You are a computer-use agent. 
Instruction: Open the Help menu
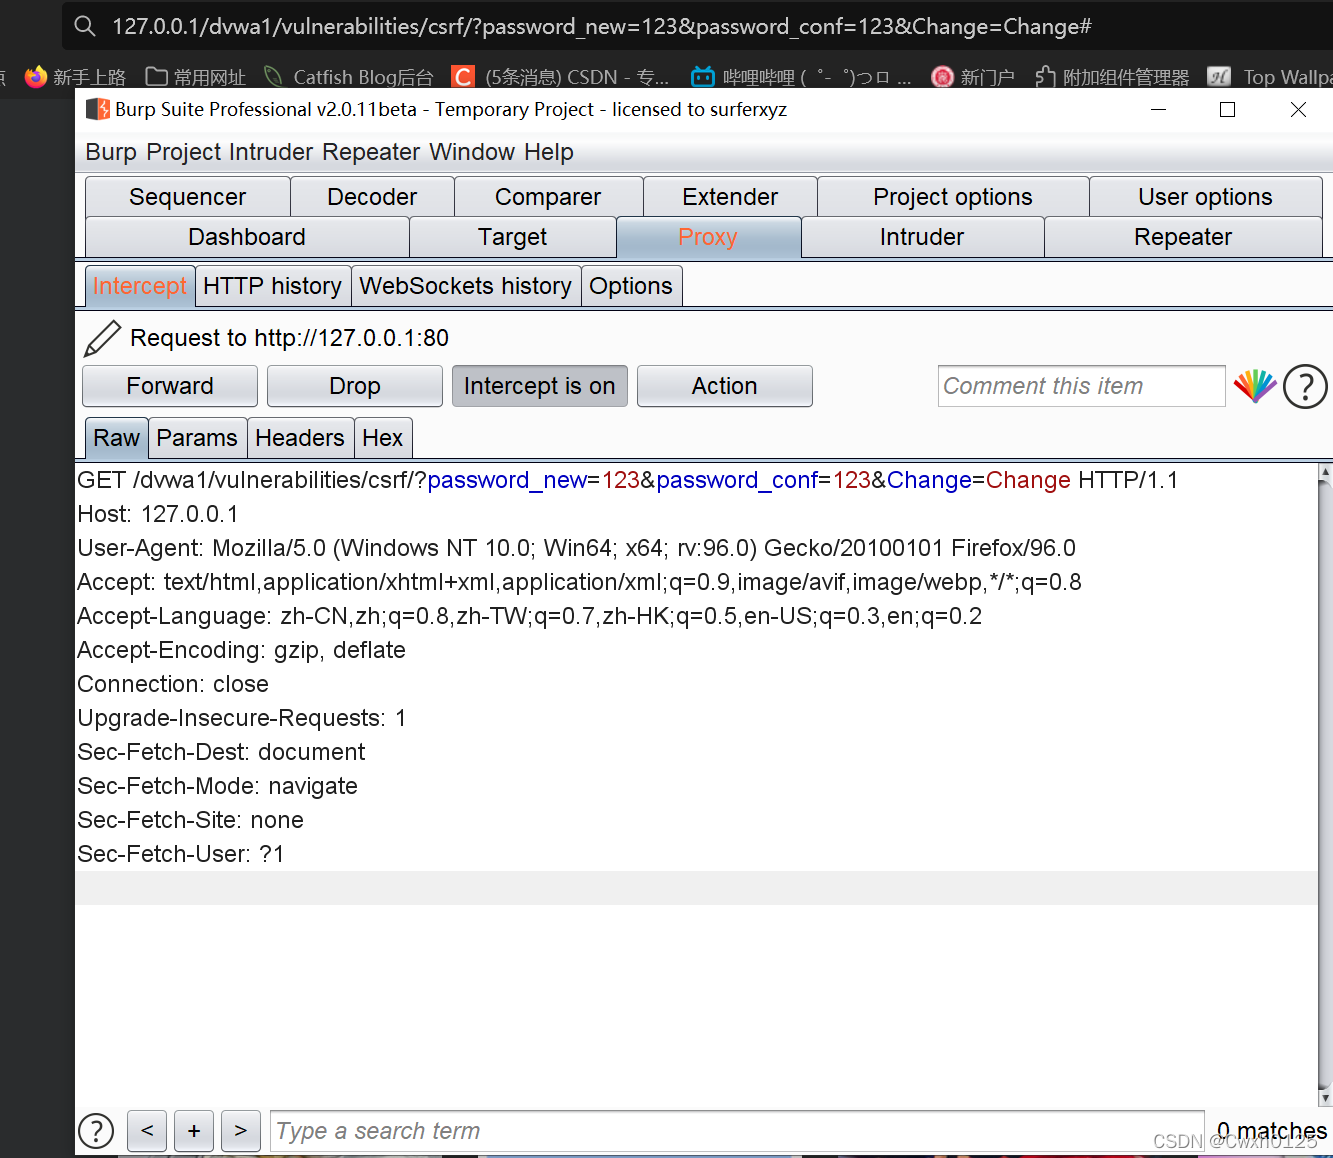pos(549,152)
